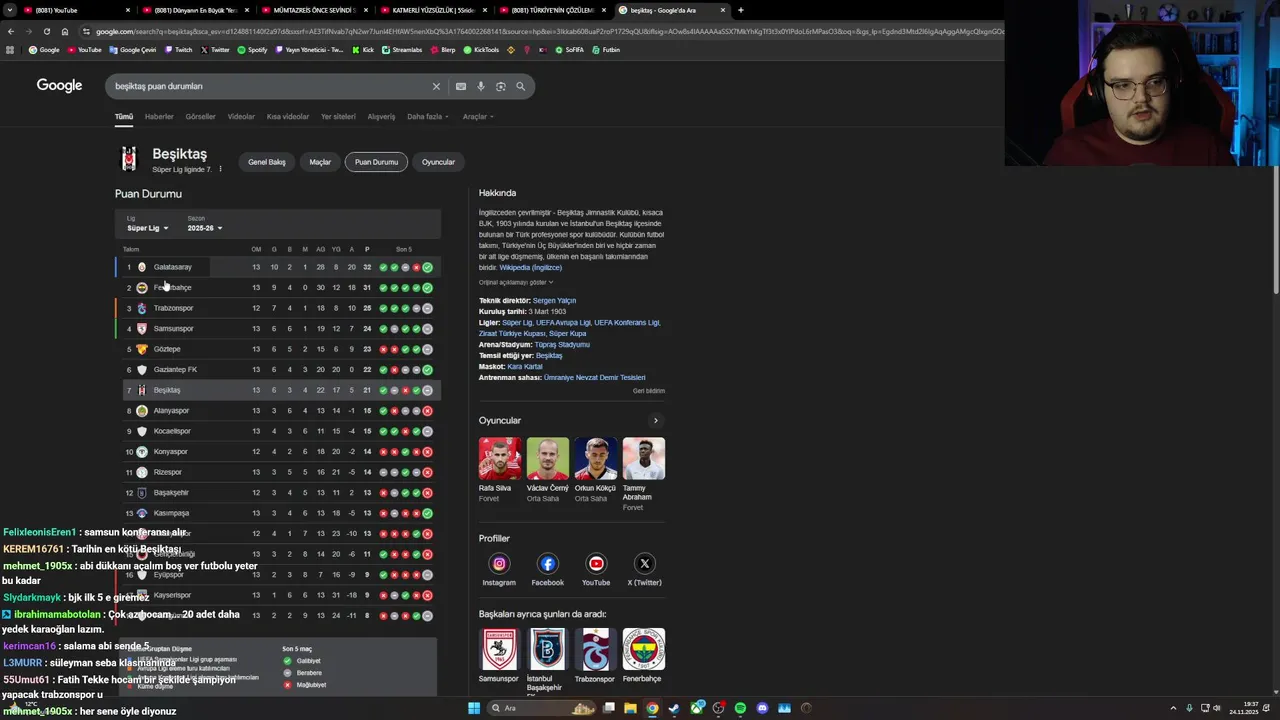Open the Streamlabs bookmark
Image resolution: width=1280 pixels, height=720 pixels.
click(402, 49)
